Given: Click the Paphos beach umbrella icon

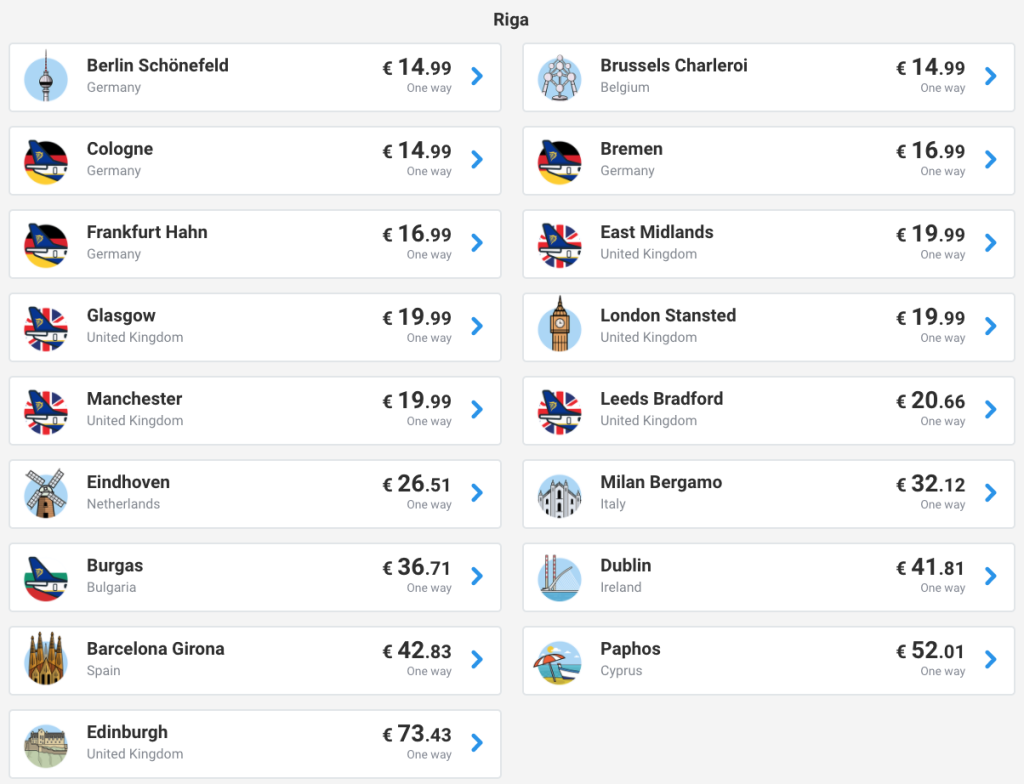Looking at the screenshot, I should [559, 659].
